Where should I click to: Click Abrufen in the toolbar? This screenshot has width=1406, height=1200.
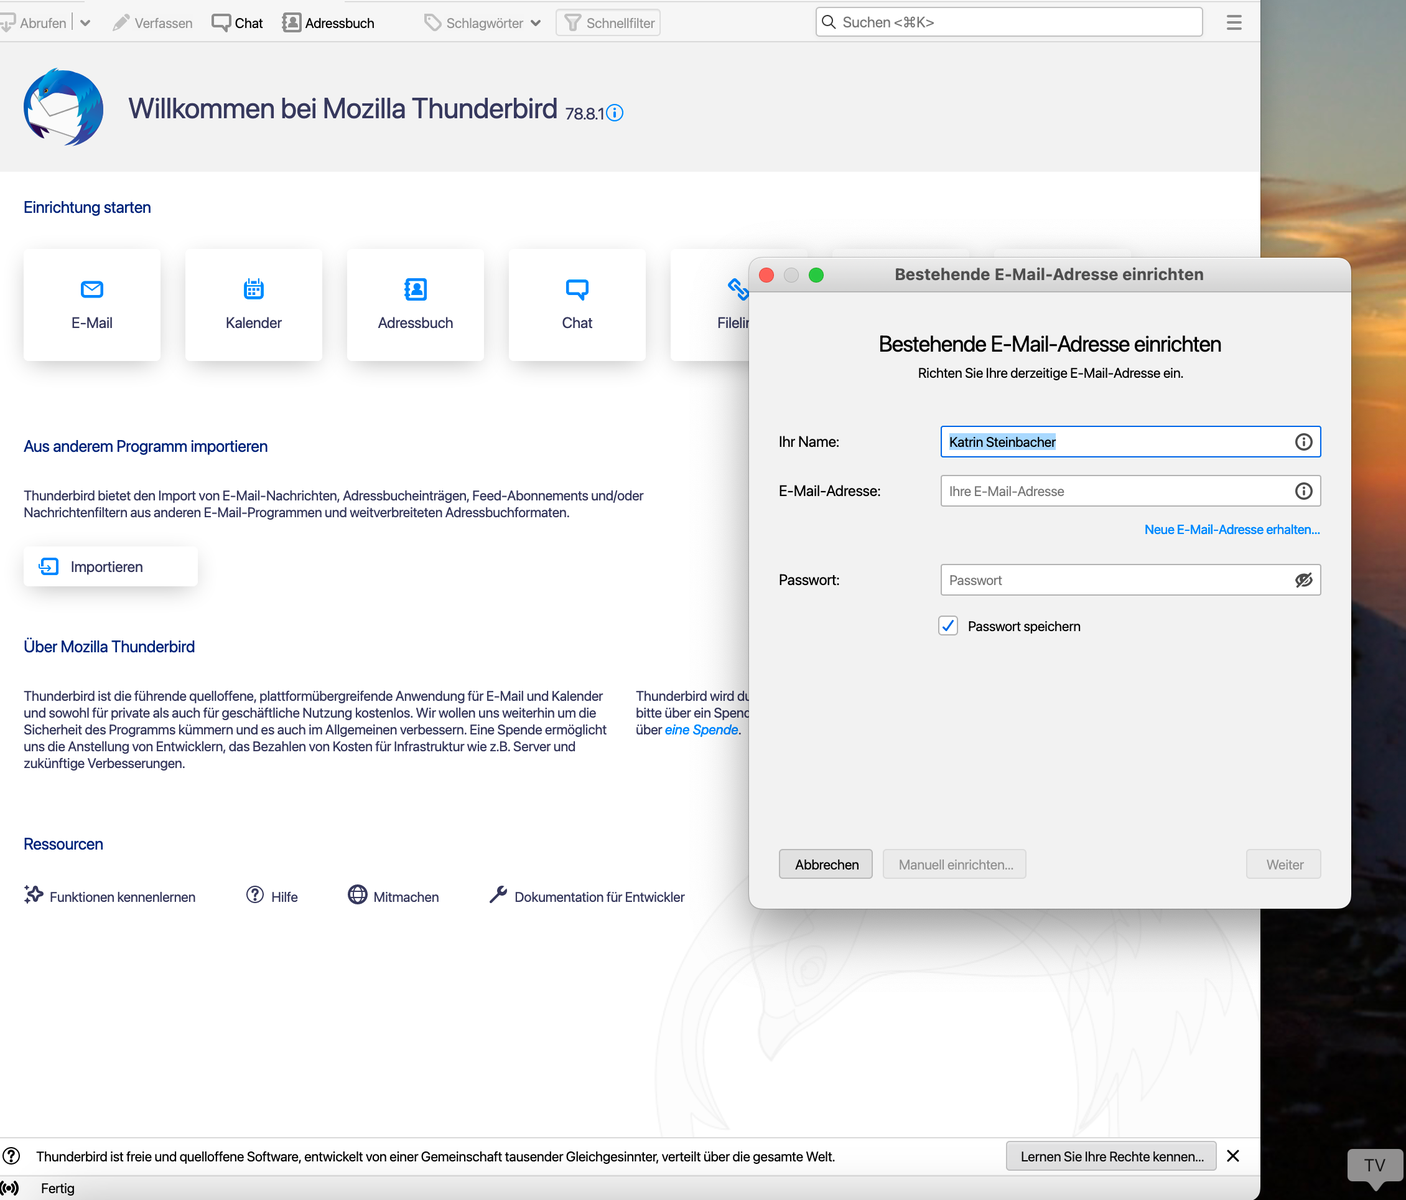pos(34,22)
